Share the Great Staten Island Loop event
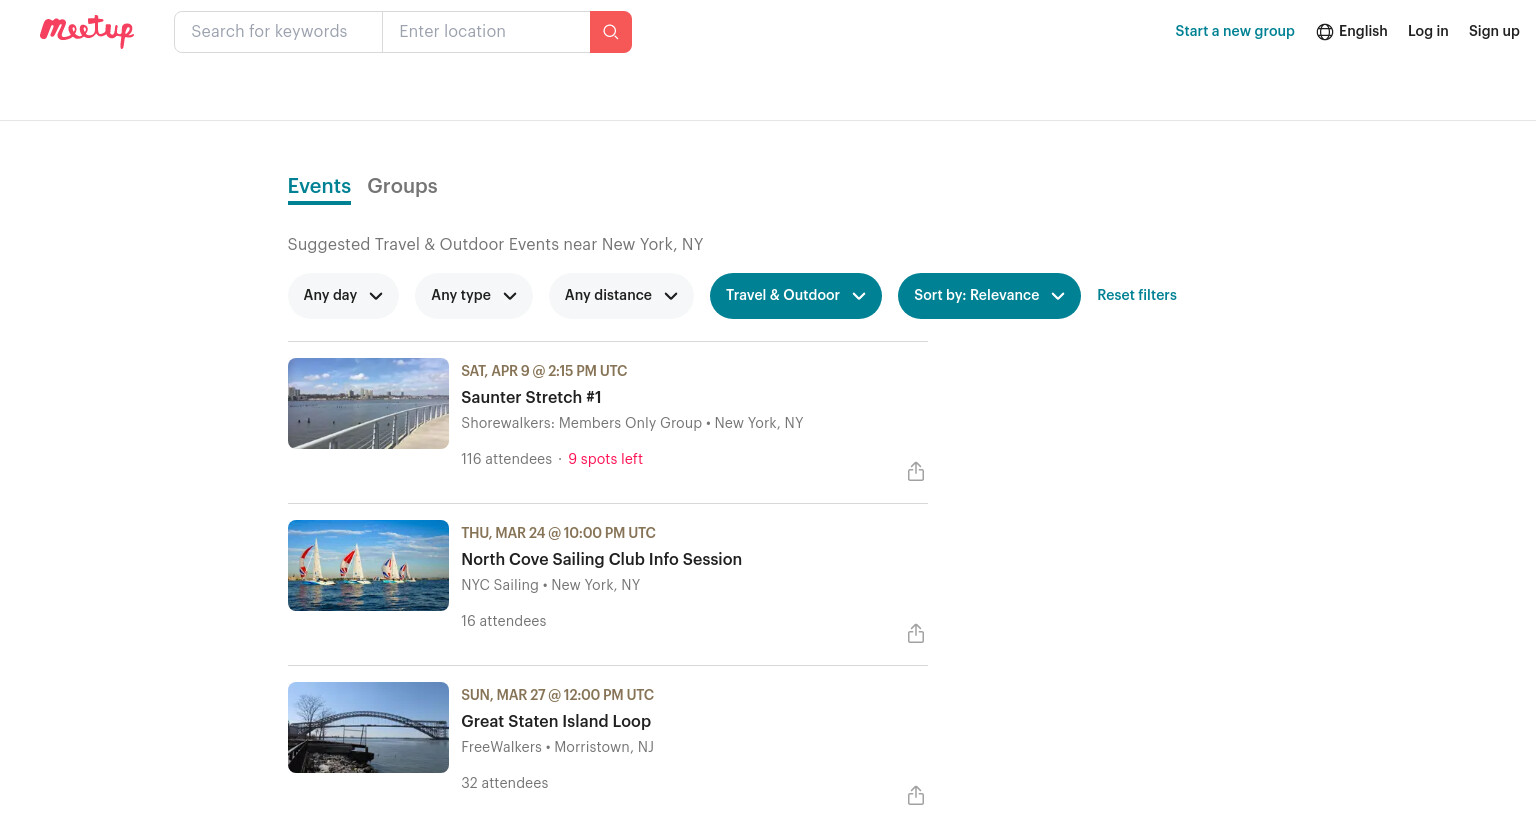Viewport: 1536px width, 824px height. 916,796
